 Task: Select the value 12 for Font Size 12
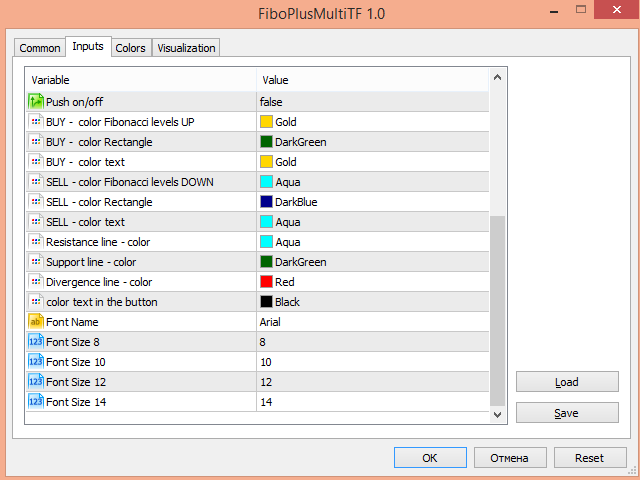266,382
